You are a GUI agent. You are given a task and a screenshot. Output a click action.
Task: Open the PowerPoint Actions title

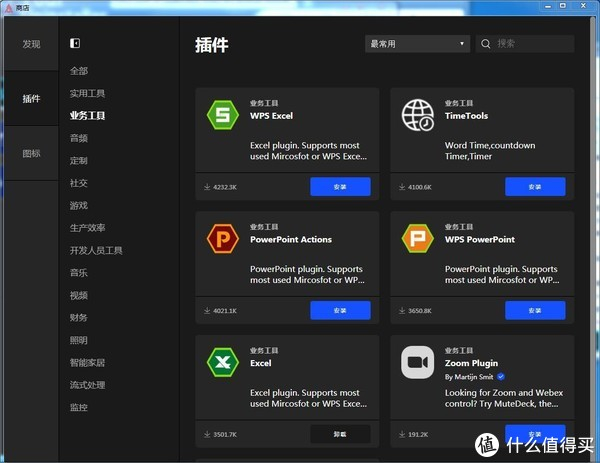291,240
